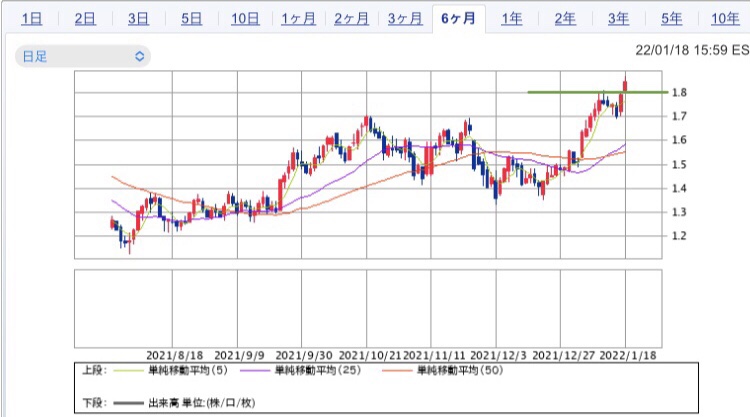
Task: Switch to the 5年 period tab
Action: click(x=672, y=19)
